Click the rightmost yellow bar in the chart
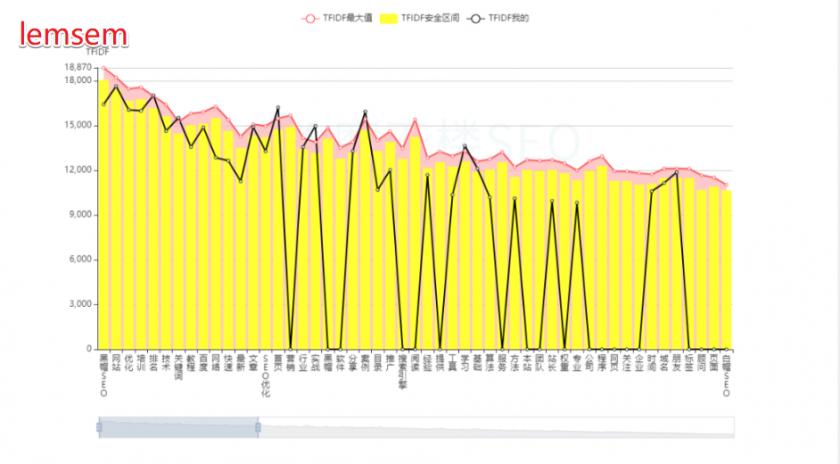This screenshot has width=840, height=464. (727, 270)
